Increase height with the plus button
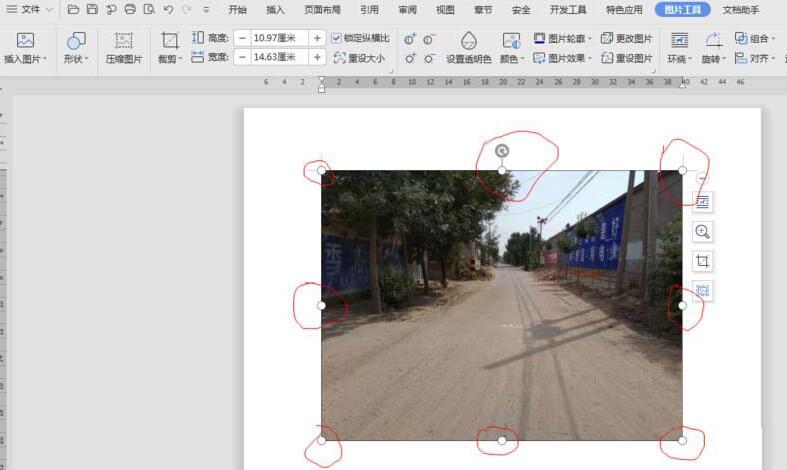This screenshot has height=470, width=787. (x=317, y=38)
